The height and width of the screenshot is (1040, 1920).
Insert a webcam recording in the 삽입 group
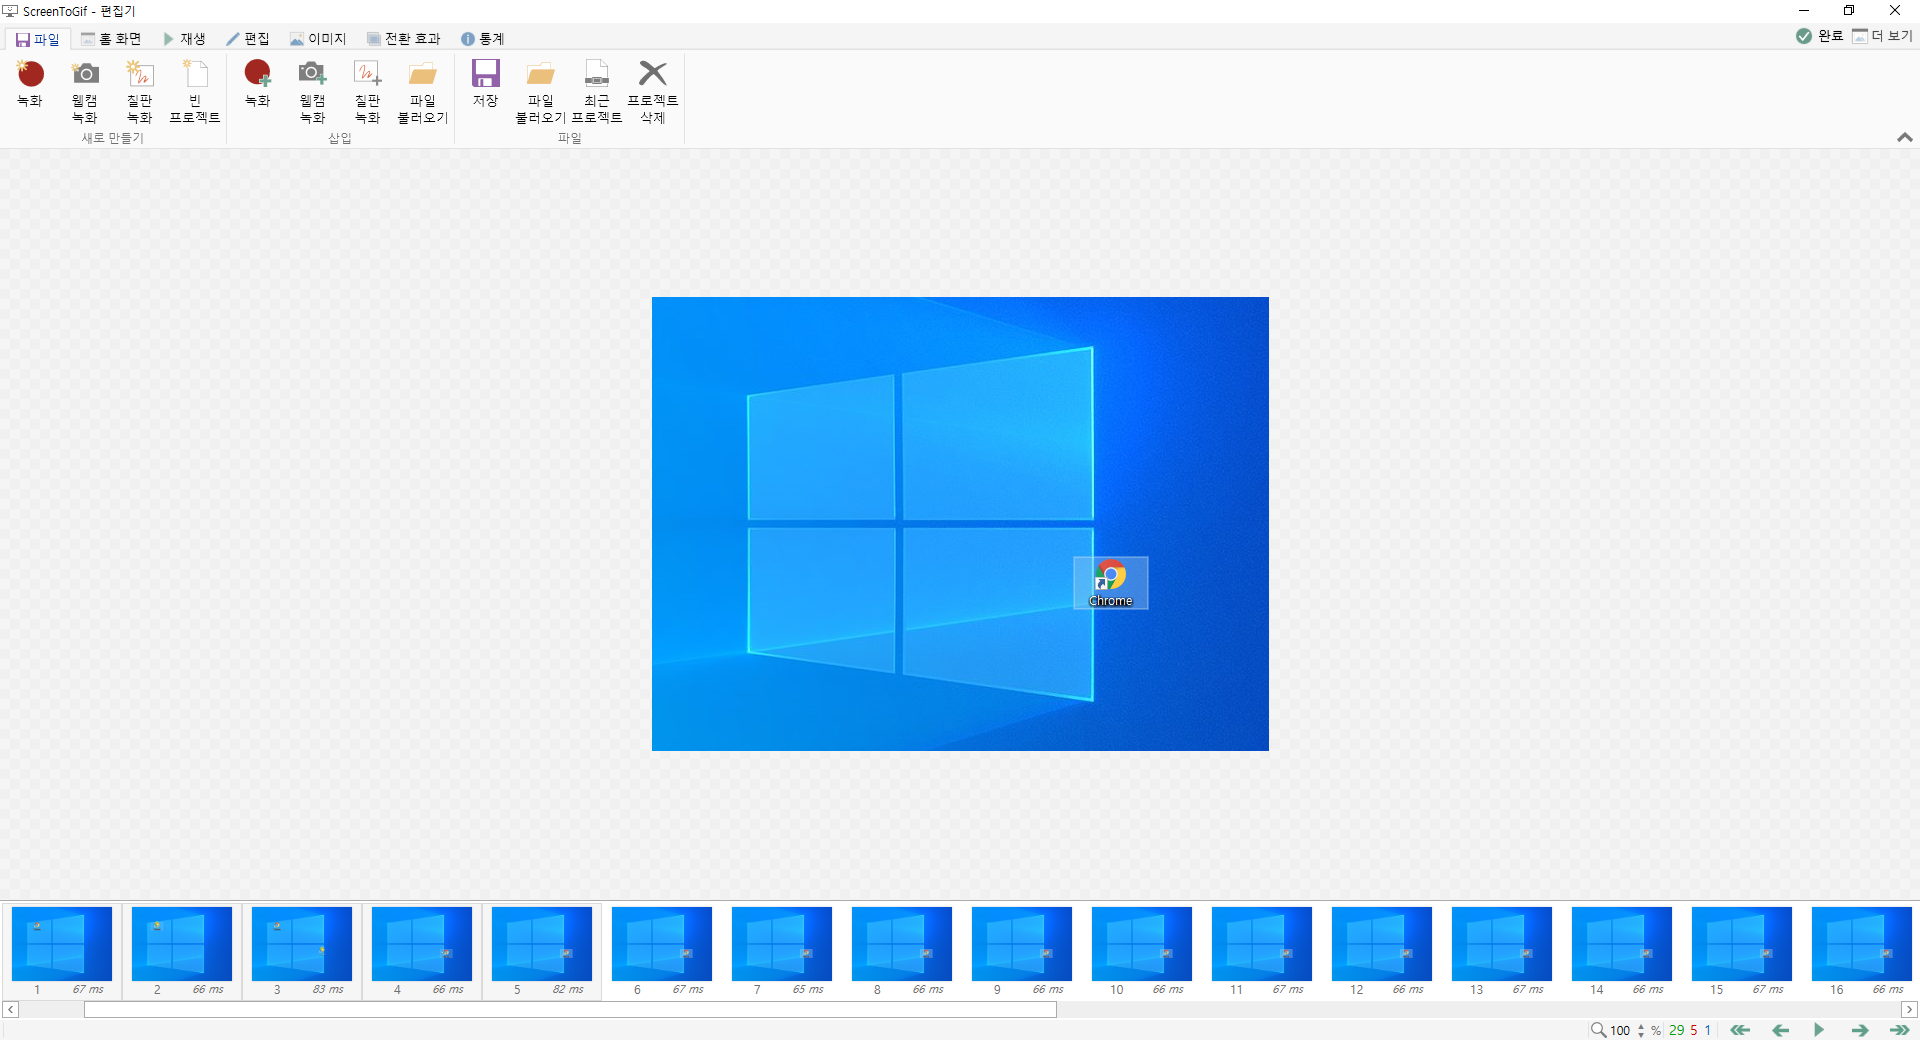(x=313, y=91)
